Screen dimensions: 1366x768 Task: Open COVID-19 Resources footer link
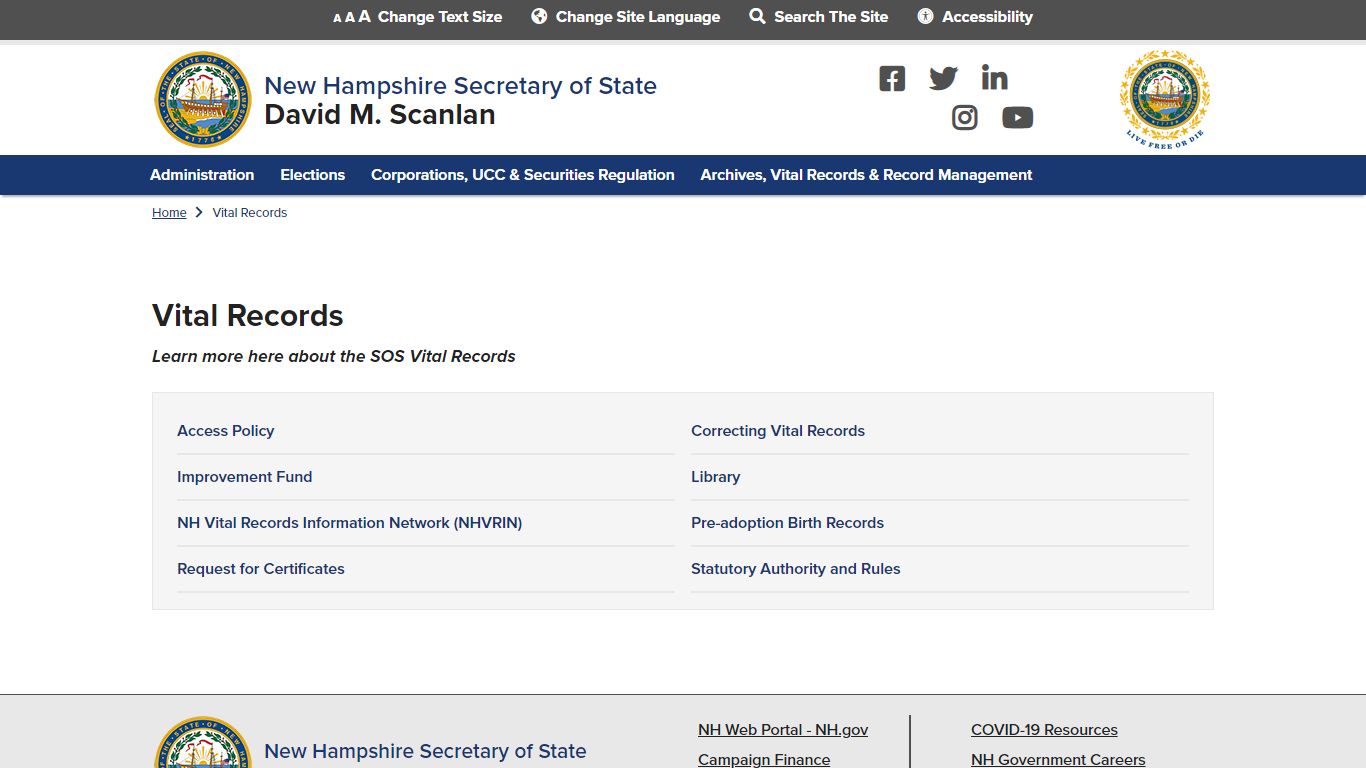coord(1044,730)
